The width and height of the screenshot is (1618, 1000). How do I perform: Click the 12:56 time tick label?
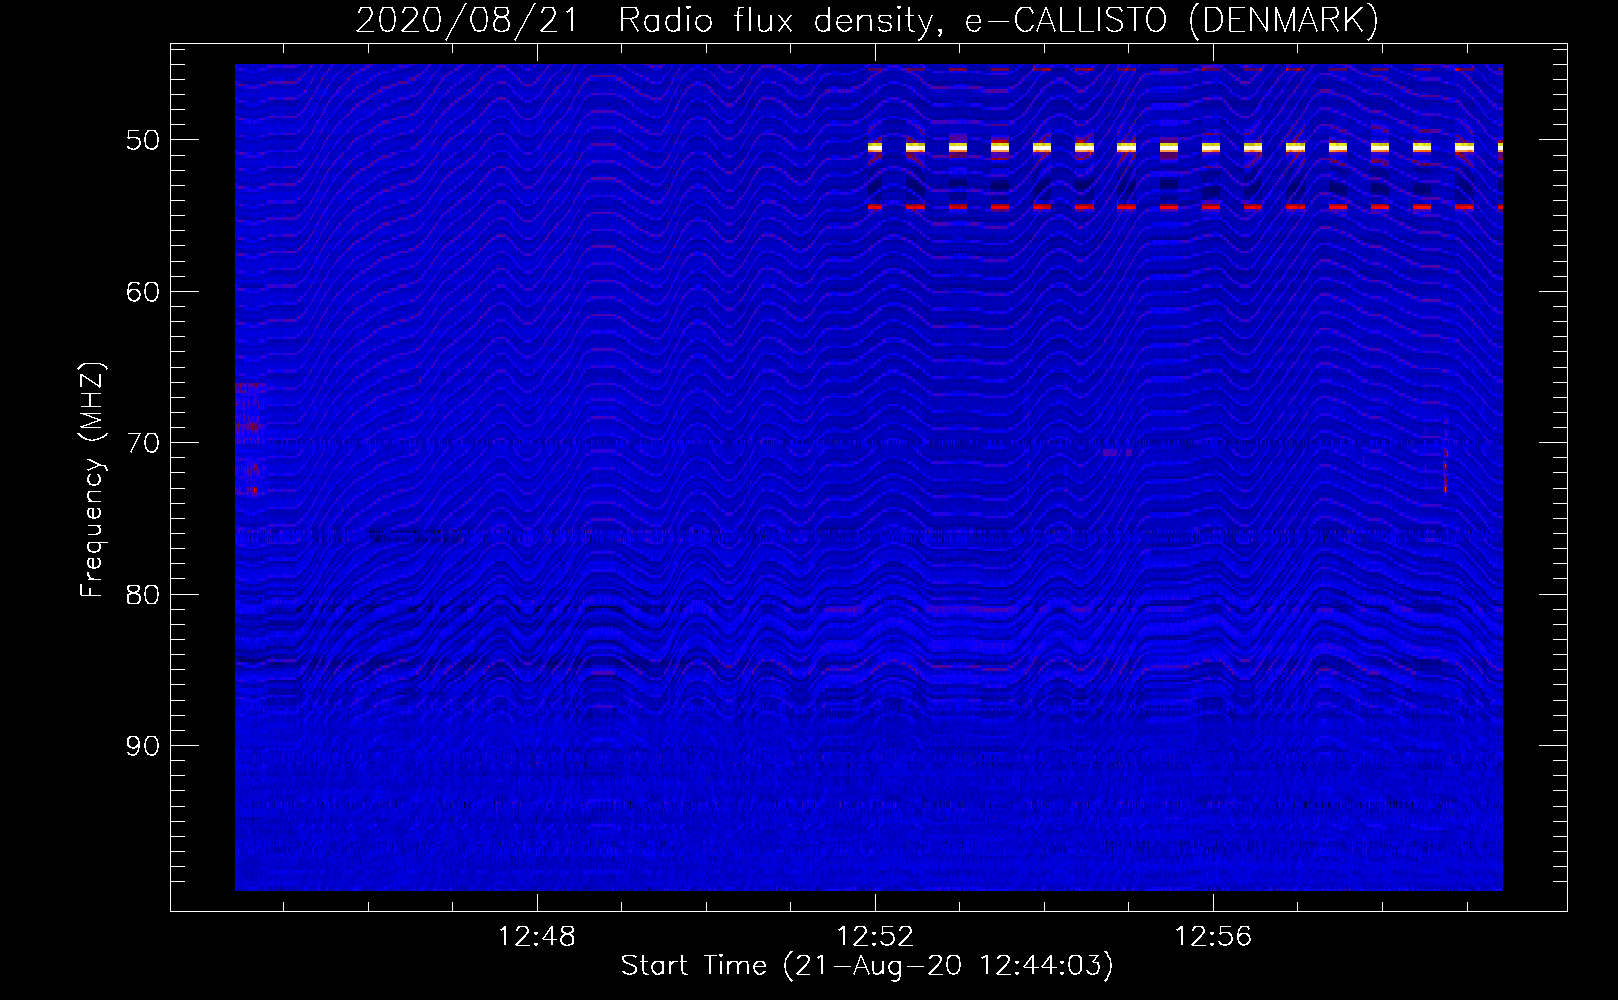tap(1213, 937)
